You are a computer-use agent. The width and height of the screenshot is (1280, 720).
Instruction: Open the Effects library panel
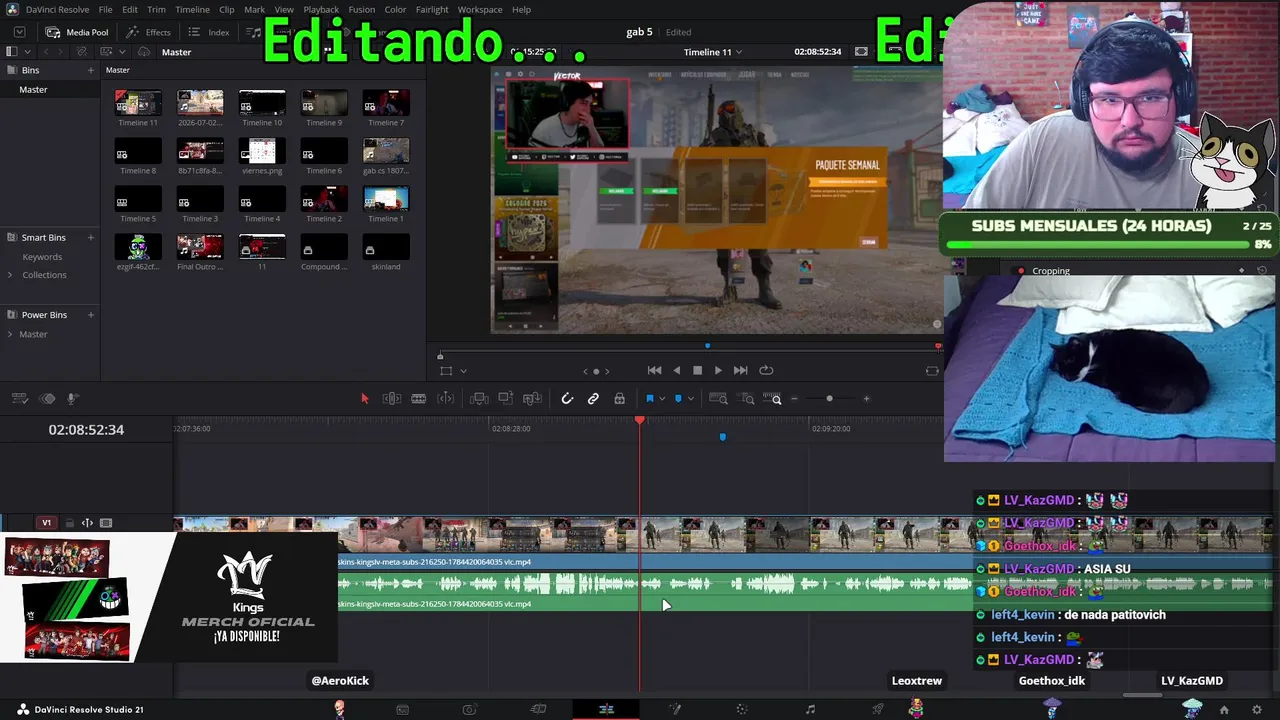pyautogui.click(x=149, y=32)
